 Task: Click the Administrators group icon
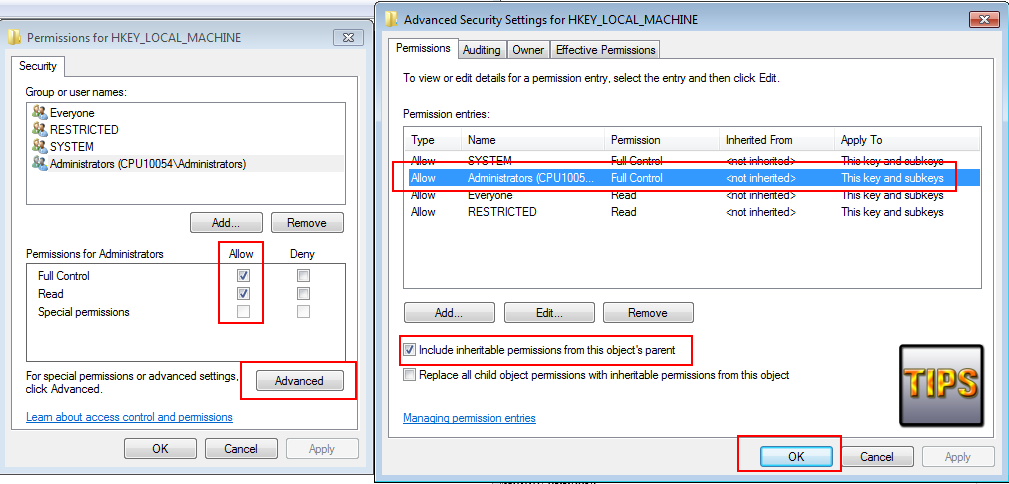40,163
